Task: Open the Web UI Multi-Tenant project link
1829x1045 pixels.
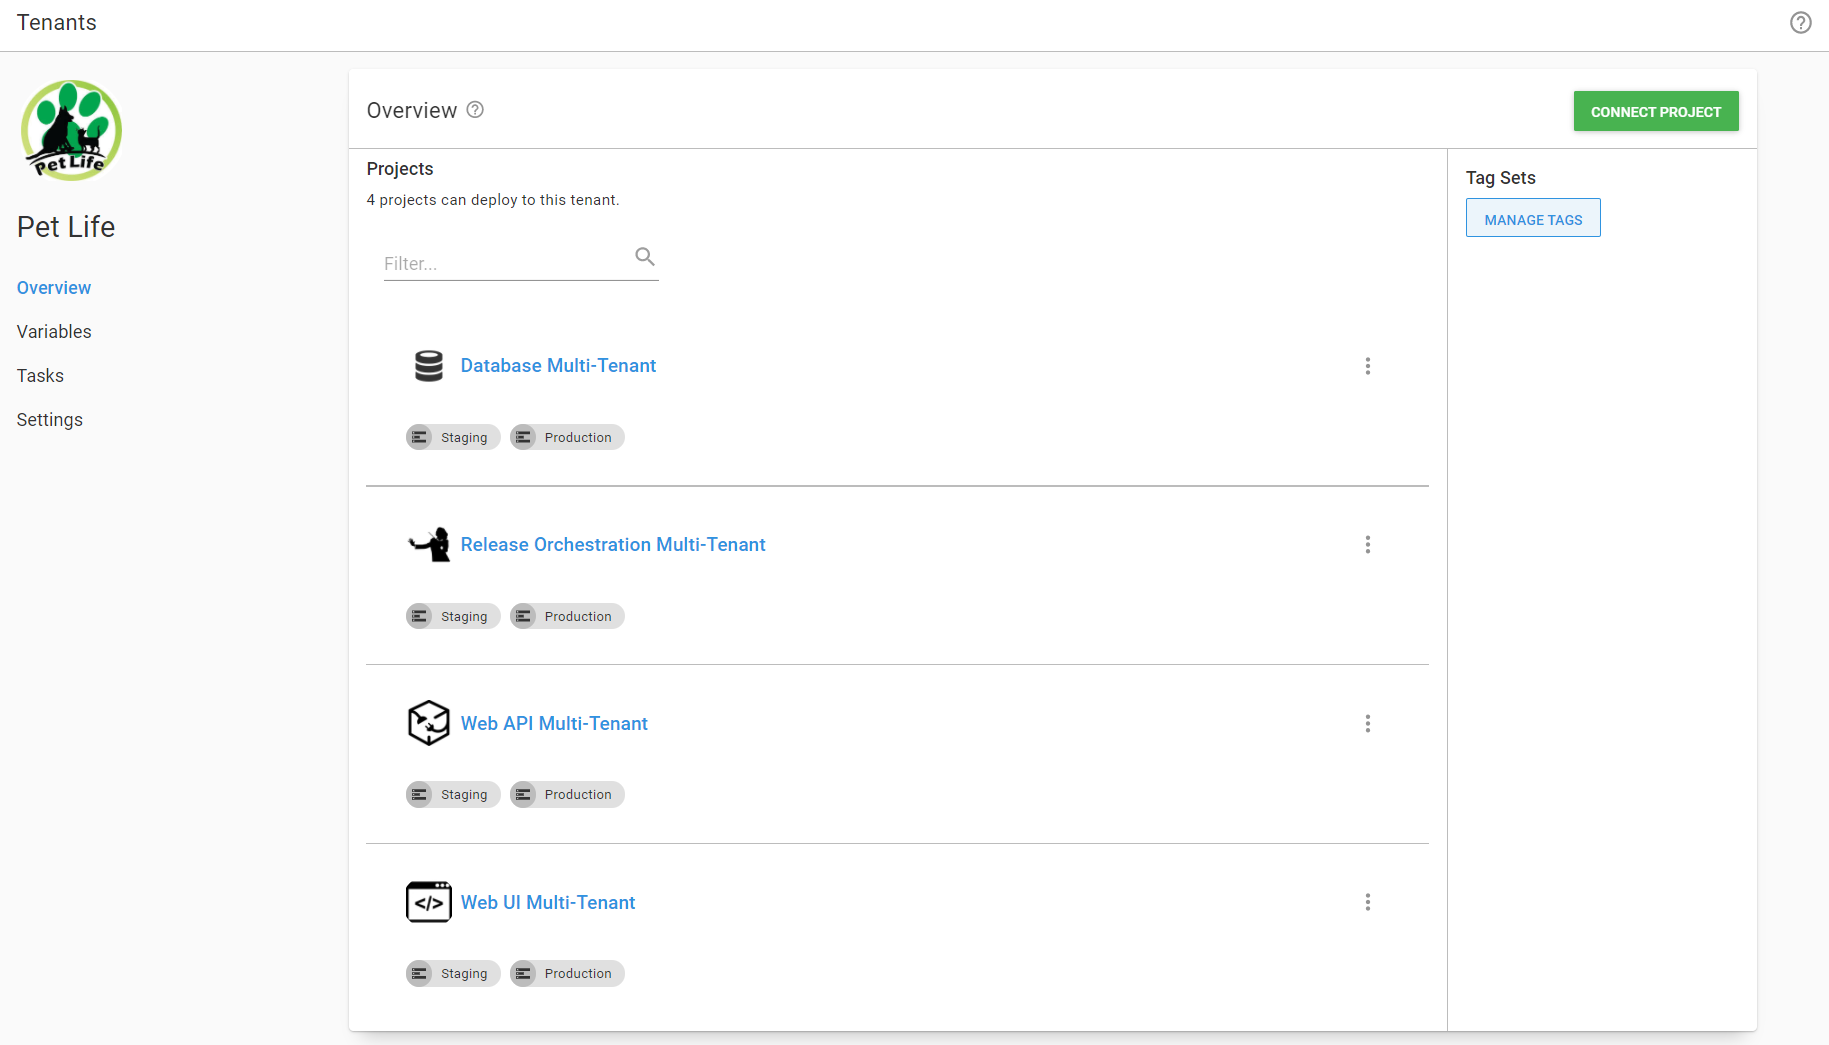Action: pos(548,902)
